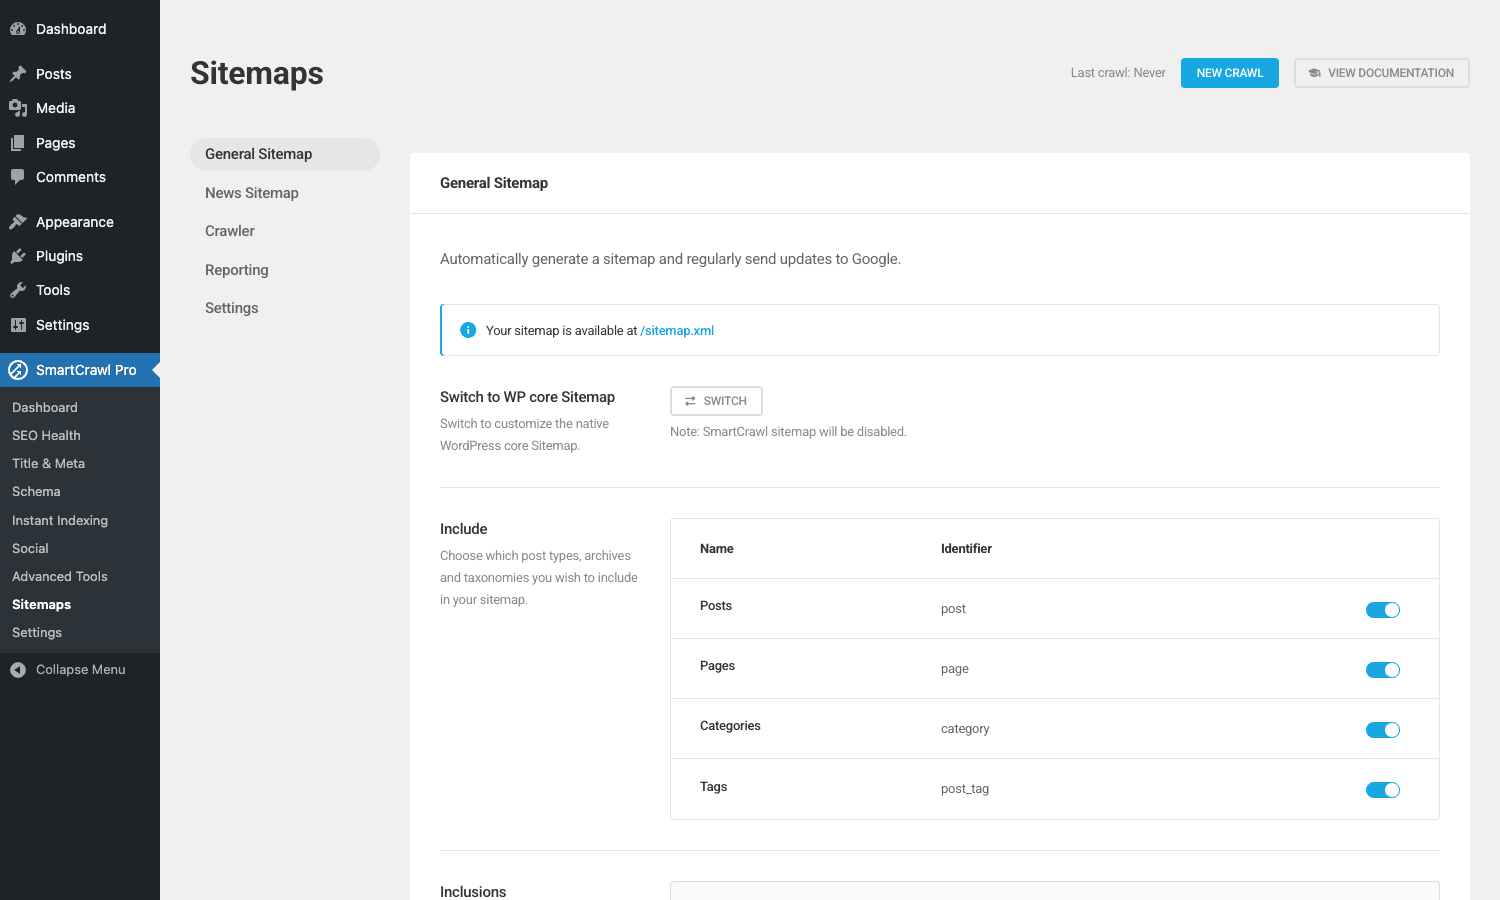Open the /sitemap.xml link

(677, 330)
